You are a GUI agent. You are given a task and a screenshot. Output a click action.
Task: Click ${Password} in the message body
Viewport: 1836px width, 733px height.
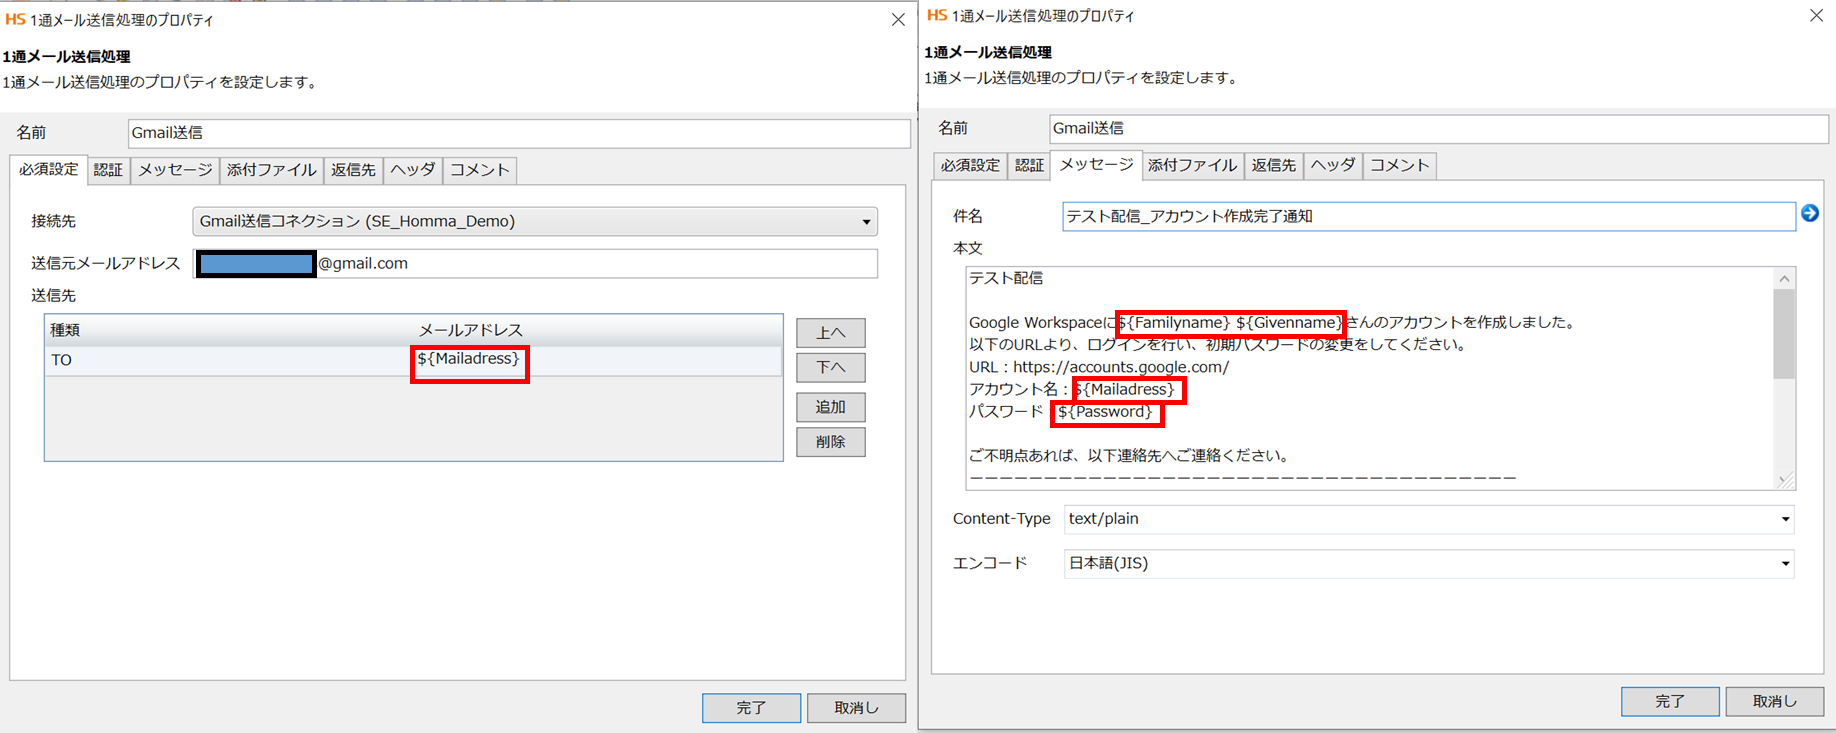[x=1105, y=412]
